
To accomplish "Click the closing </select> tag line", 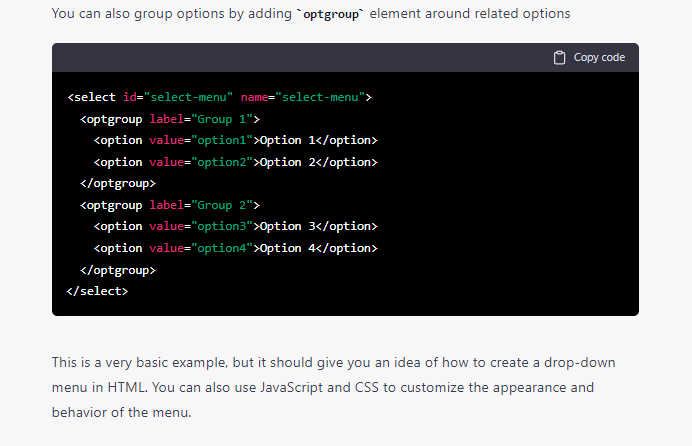I will [x=97, y=291].
